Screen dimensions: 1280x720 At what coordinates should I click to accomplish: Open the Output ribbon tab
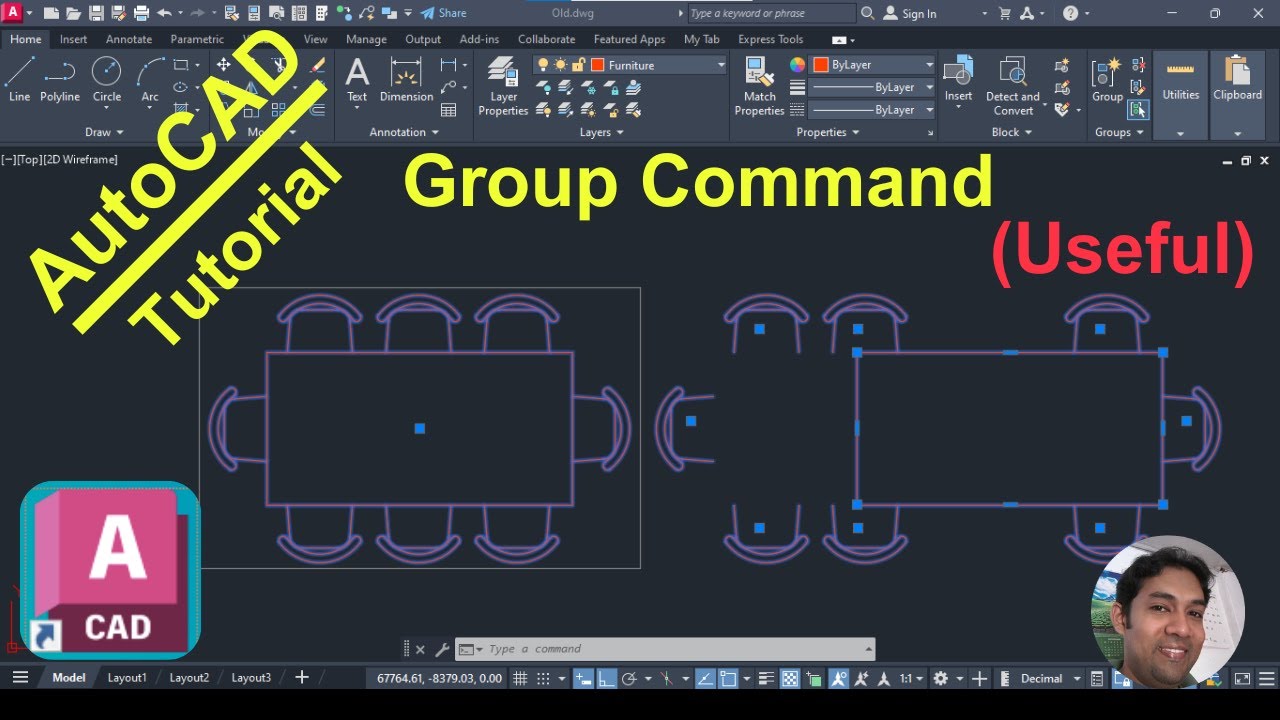click(x=423, y=39)
